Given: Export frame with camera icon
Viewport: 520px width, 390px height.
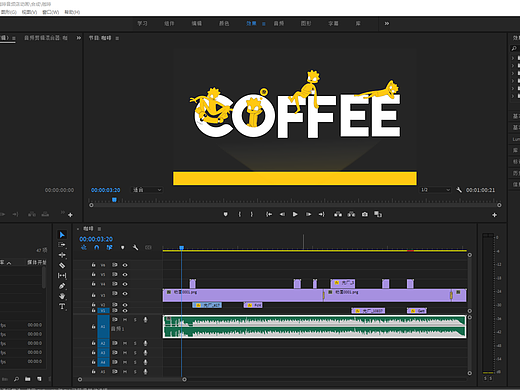Looking at the screenshot, I should [x=365, y=214].
